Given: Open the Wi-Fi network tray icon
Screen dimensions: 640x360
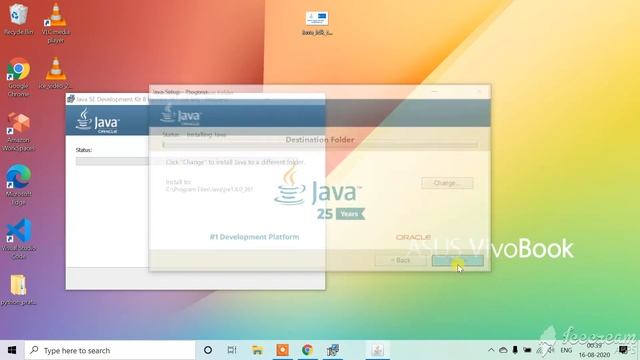Looking at the screenshot, I should point(540,350).
